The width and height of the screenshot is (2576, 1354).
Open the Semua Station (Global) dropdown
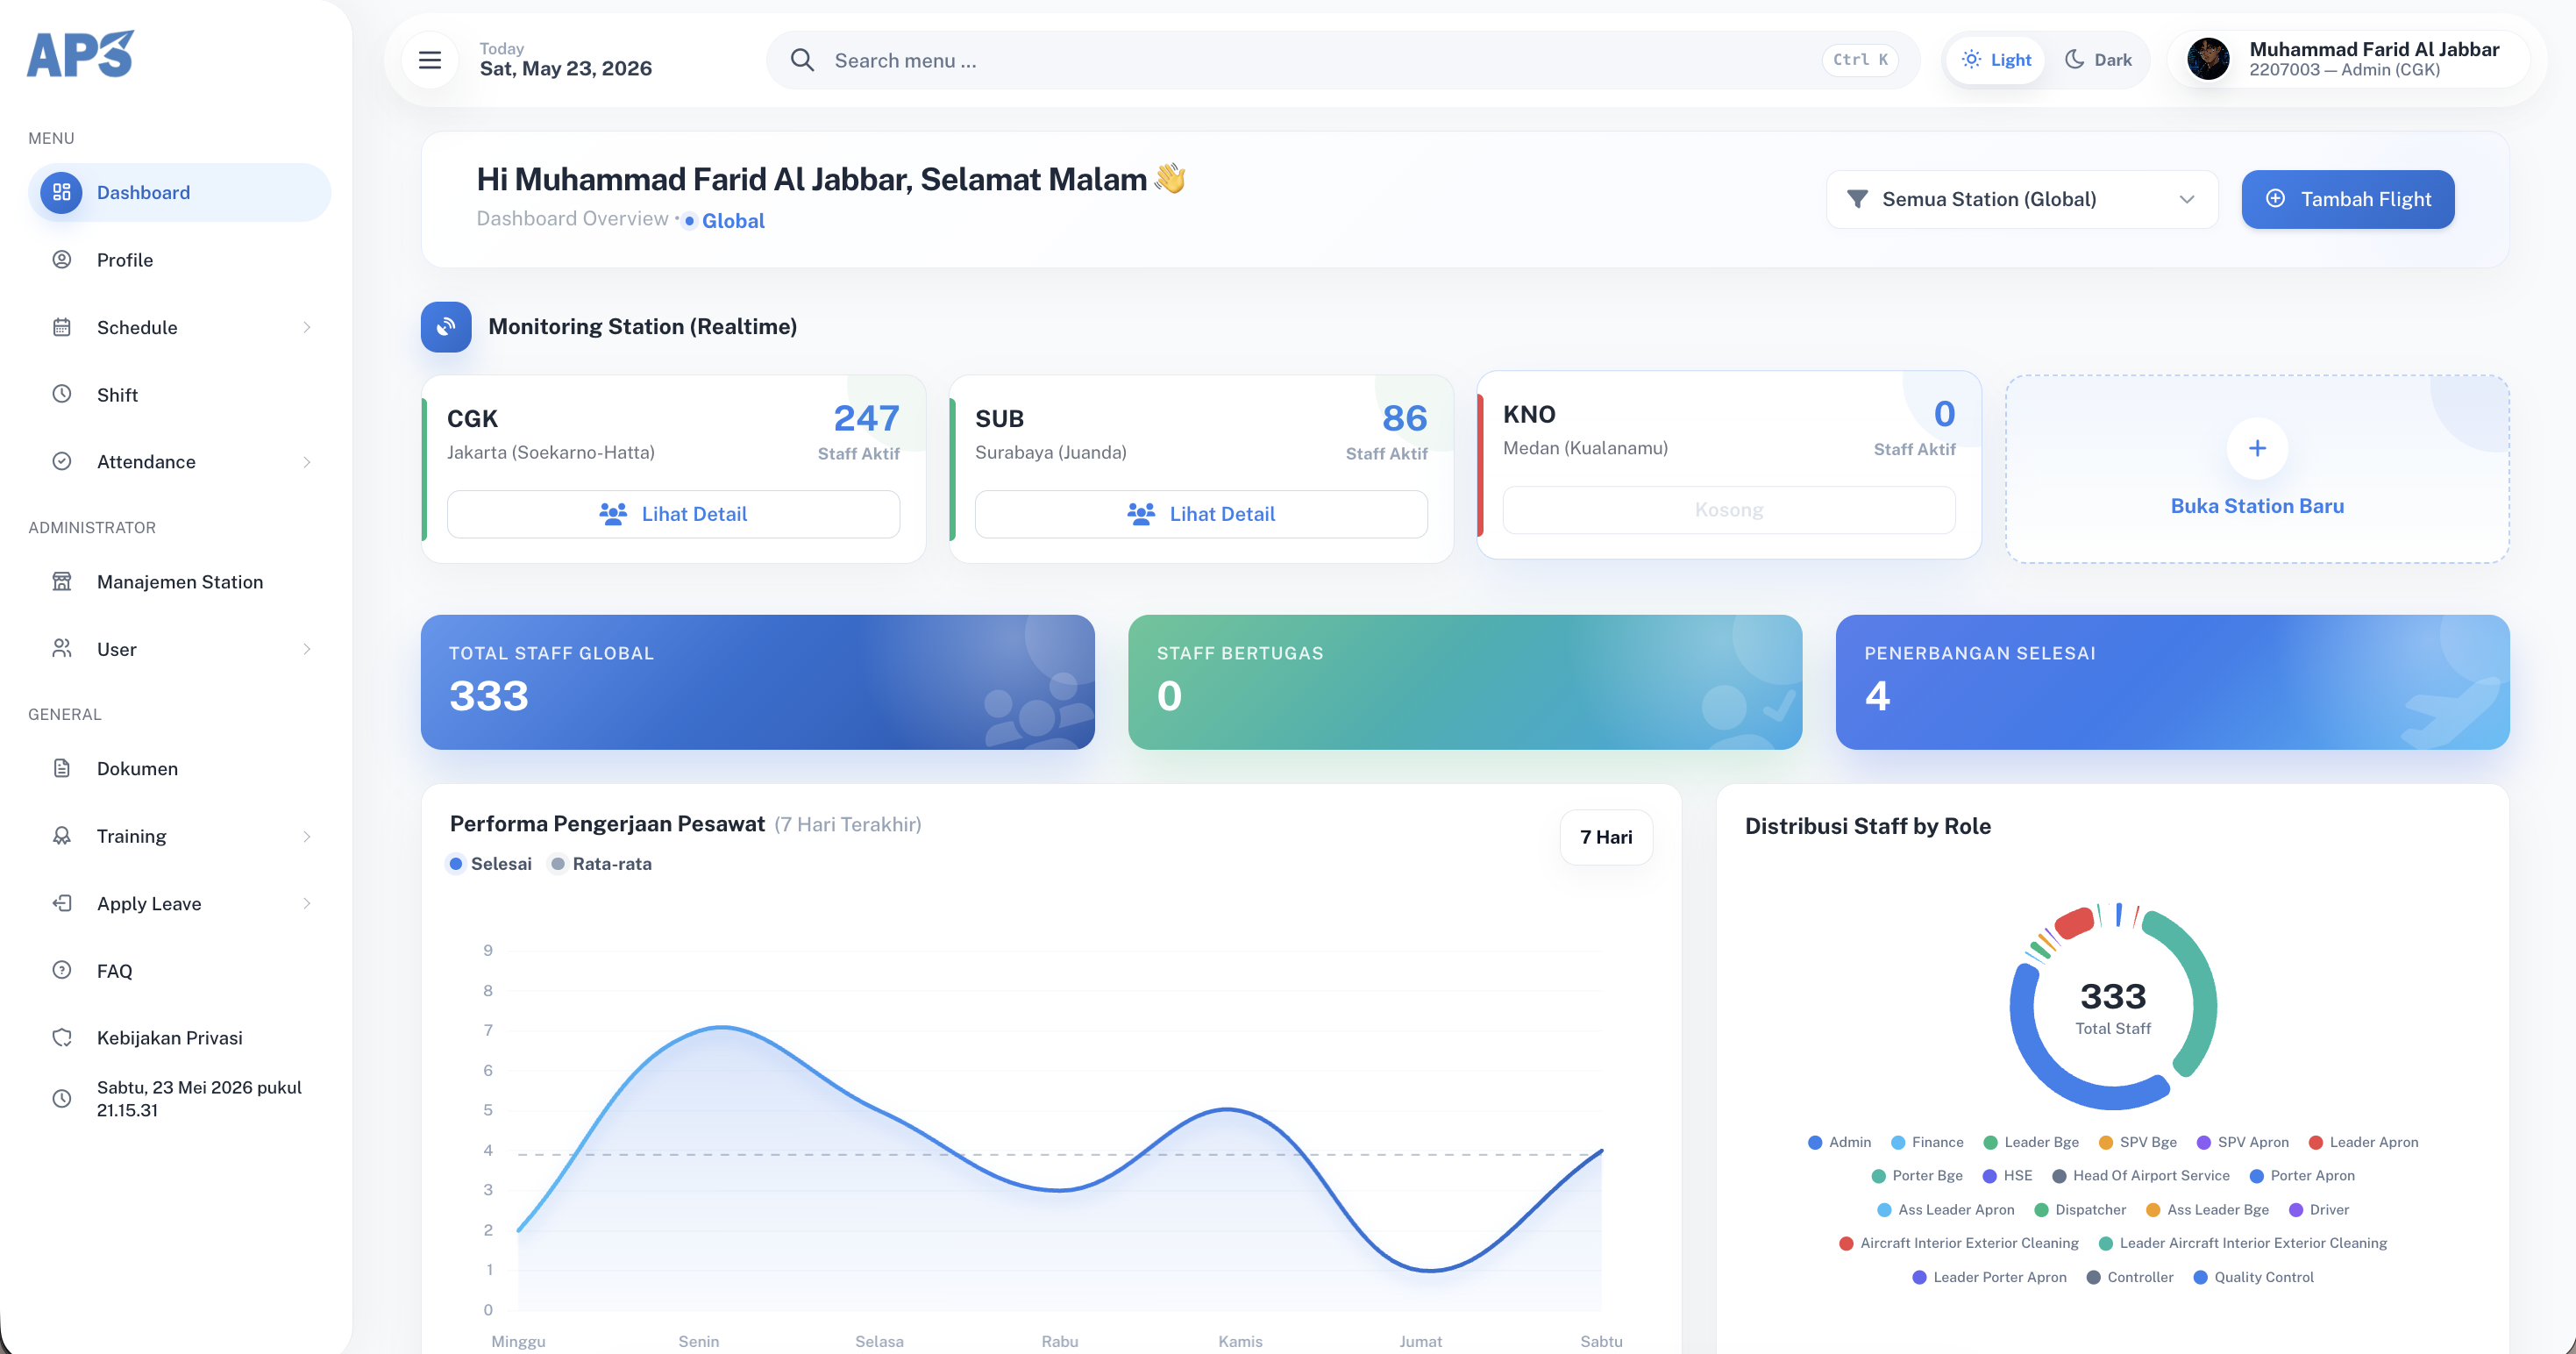2022,199
